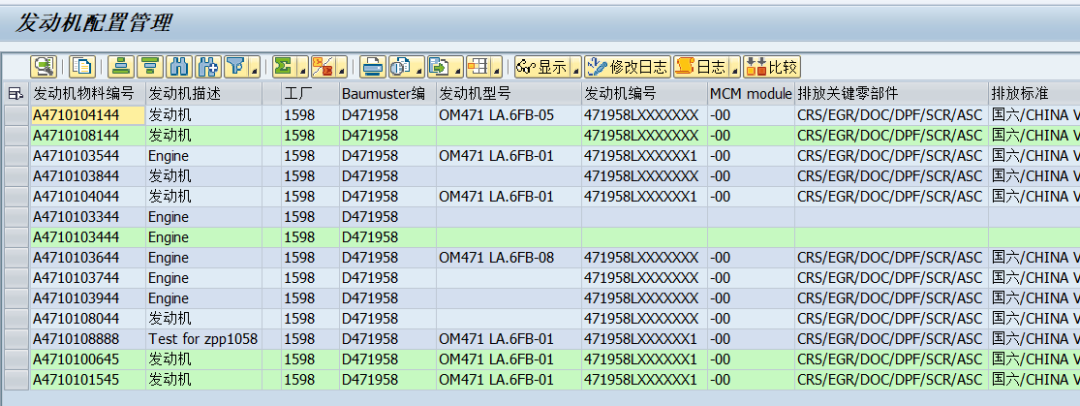This screenshot has height=406, width=1080.
Task: Click material number cell A4710103944
Action: (87, 298)
